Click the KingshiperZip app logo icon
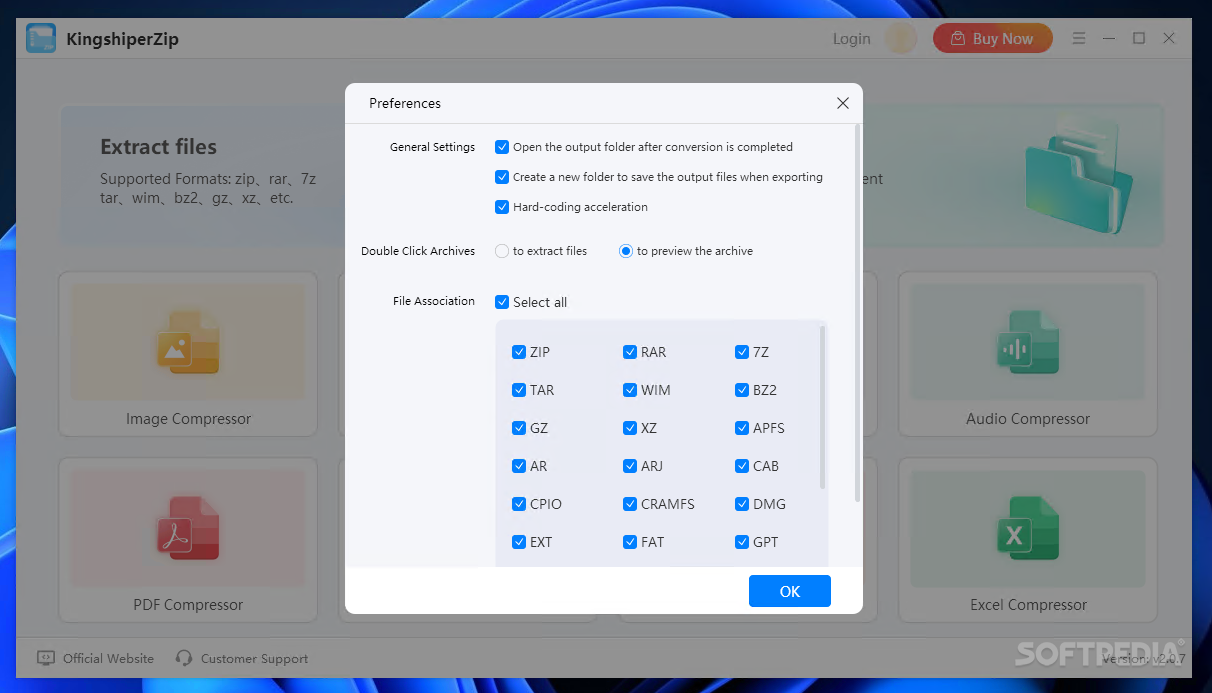1212x693 pixels. [x=41, y=39]
